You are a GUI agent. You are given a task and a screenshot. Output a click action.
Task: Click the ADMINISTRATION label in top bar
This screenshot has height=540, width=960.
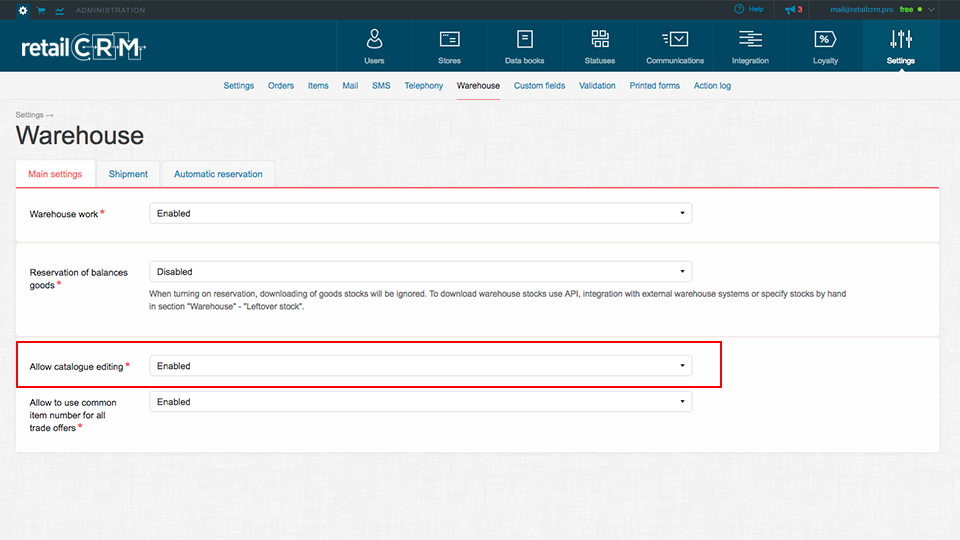tap(111, 10)
